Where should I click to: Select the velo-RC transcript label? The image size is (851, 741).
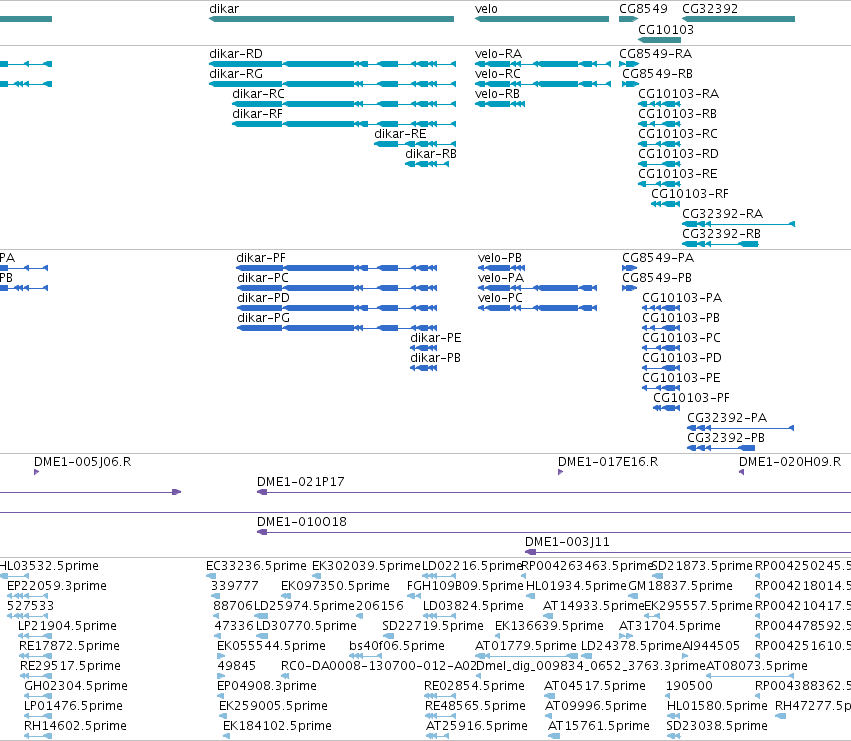pyautogui.click(x=498, y=74)
